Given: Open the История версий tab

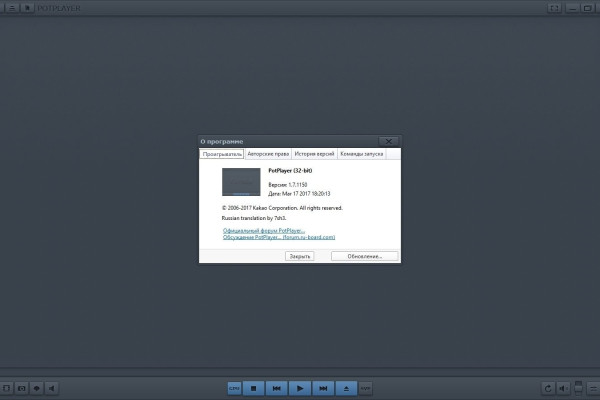Looking at the screenshot, I should [314, 154].
